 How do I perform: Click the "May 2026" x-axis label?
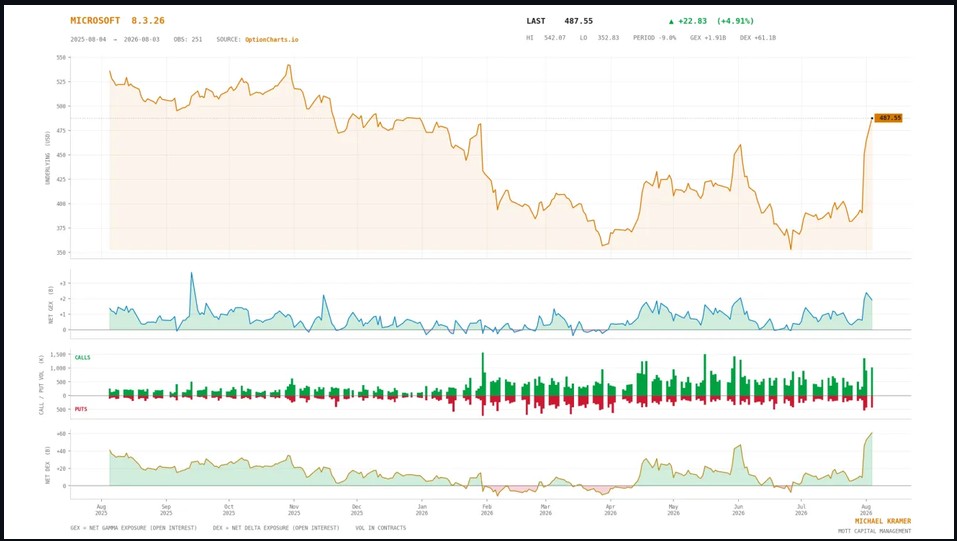673,510
